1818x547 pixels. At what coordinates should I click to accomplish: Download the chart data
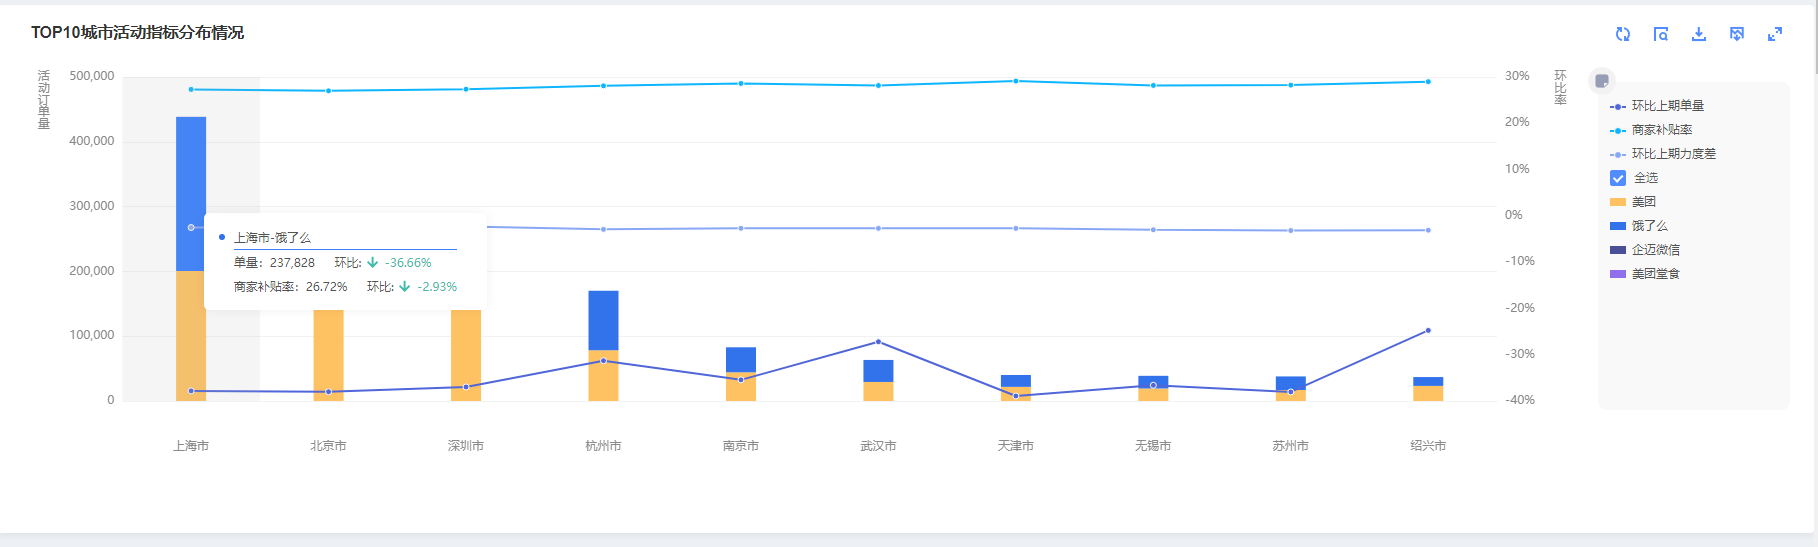(1699, 34)
